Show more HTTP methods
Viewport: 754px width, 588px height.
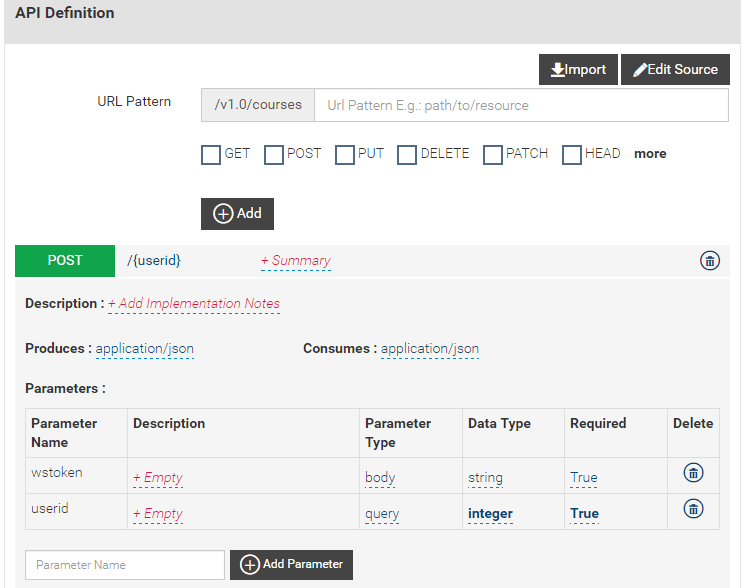650,154
